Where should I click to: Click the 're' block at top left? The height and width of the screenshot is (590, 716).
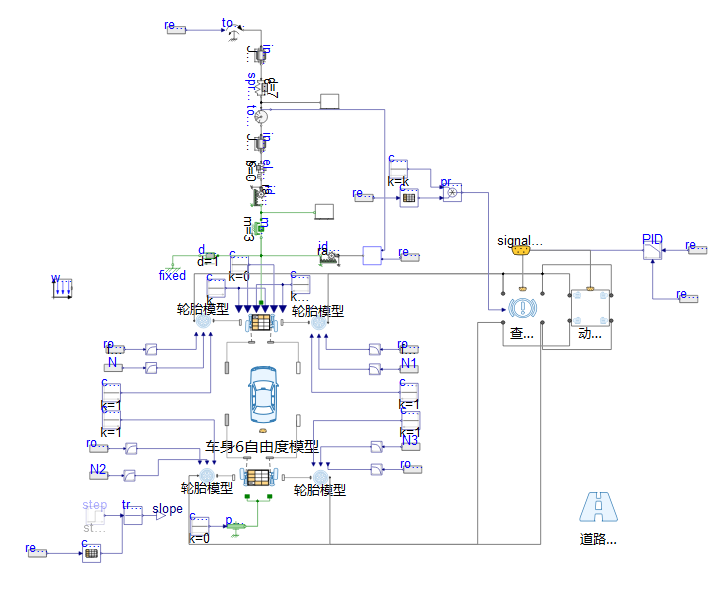click(x=175, y=27)
